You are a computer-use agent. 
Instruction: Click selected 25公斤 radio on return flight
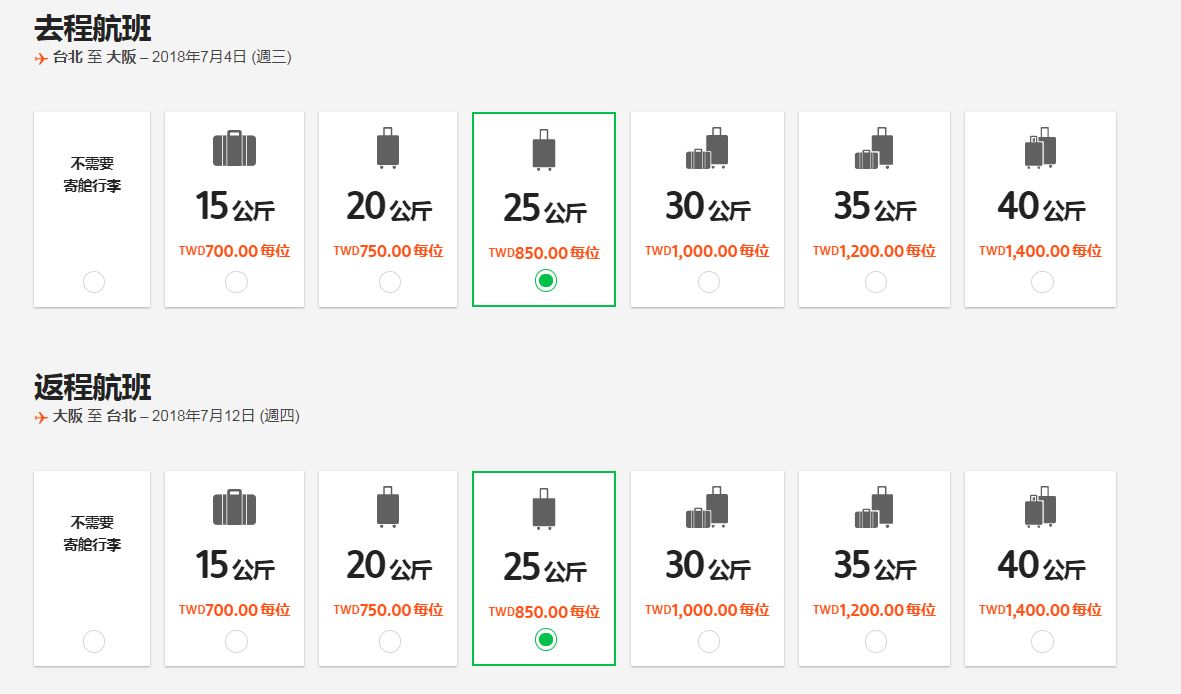546,640
